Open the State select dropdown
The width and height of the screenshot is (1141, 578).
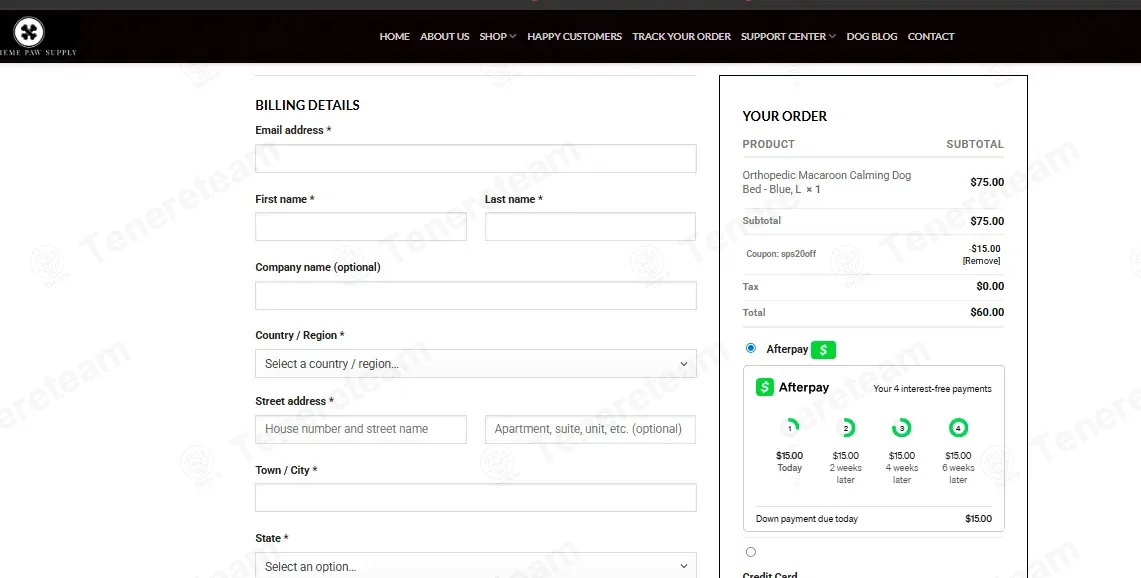476,566
